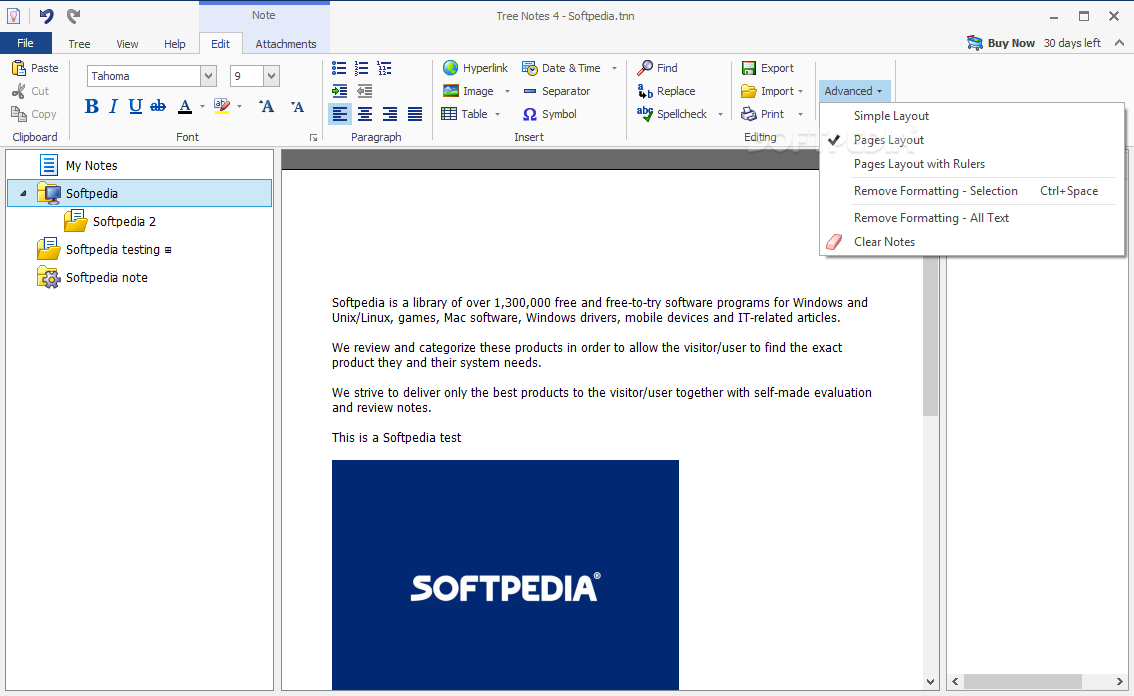Select the checked Pages Layout option

pyautogui.click(x=889, y=140)
